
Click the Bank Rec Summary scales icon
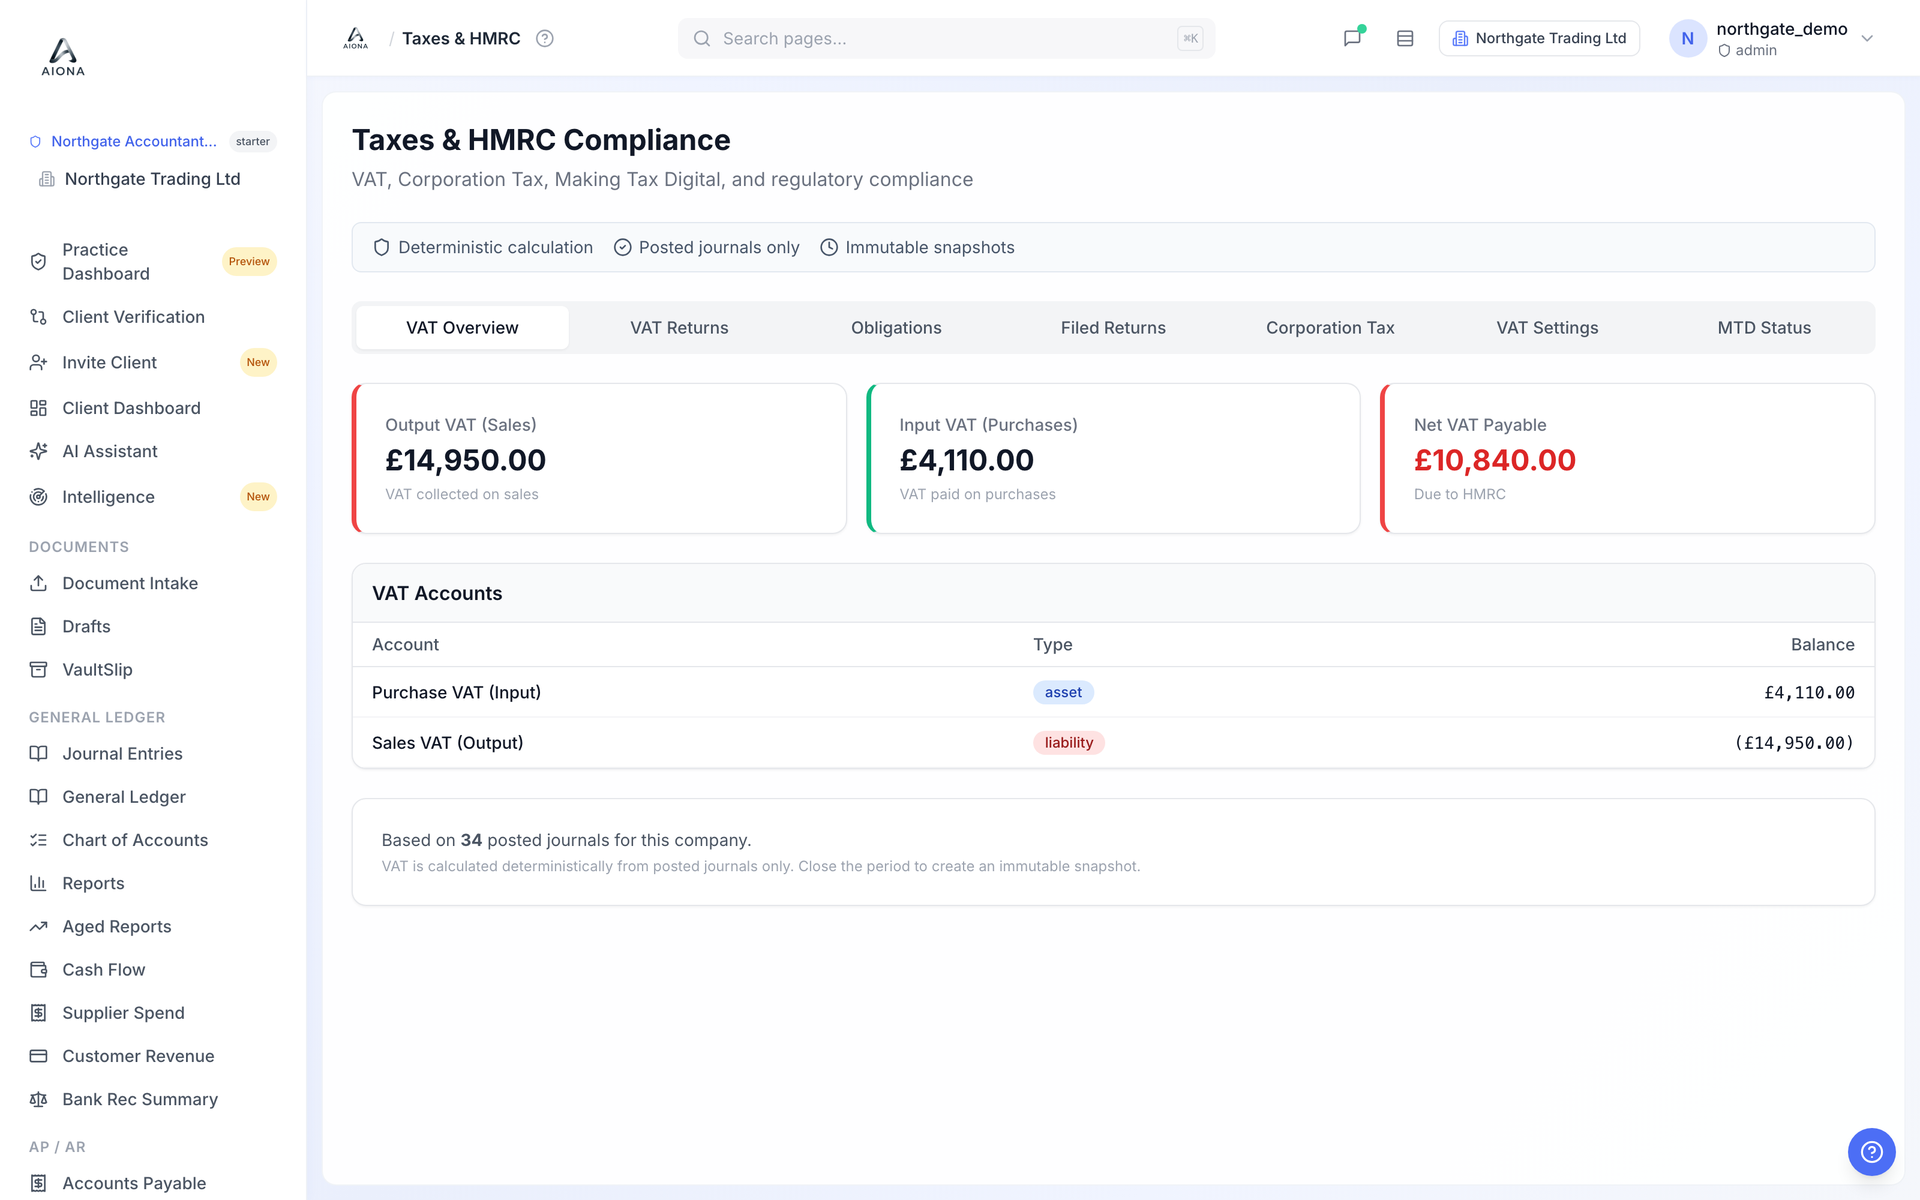[38, 1099]
